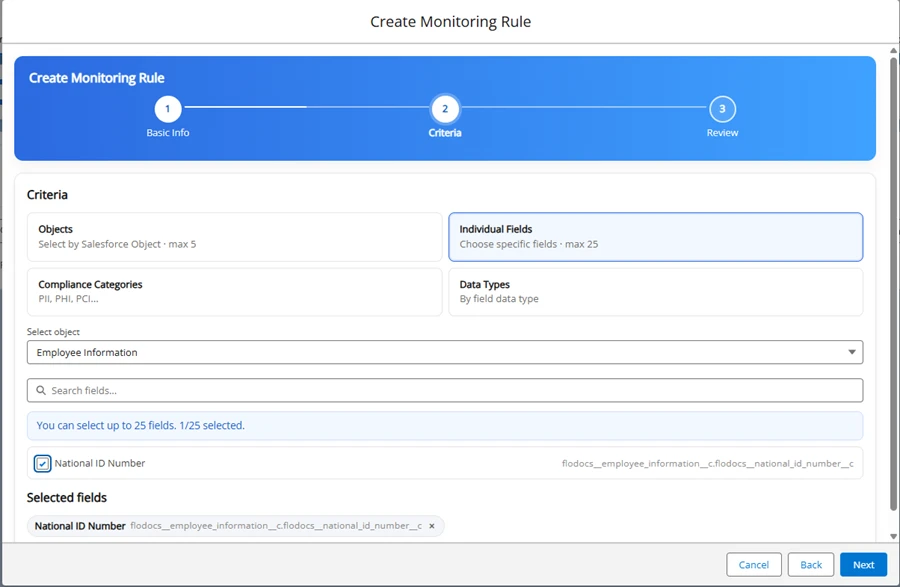Choose the Compliance Categories option
This screenshot has height=587, width=900.
[234, 292]
